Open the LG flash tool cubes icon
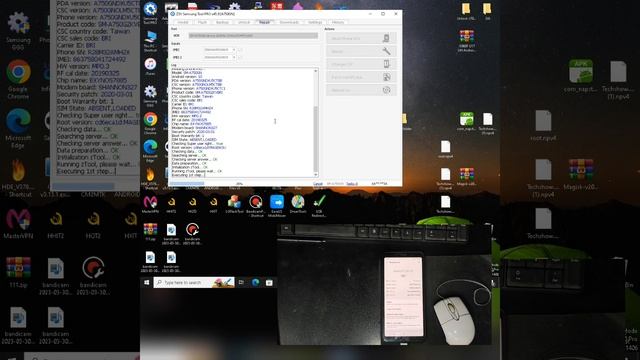 coord(234,204)
